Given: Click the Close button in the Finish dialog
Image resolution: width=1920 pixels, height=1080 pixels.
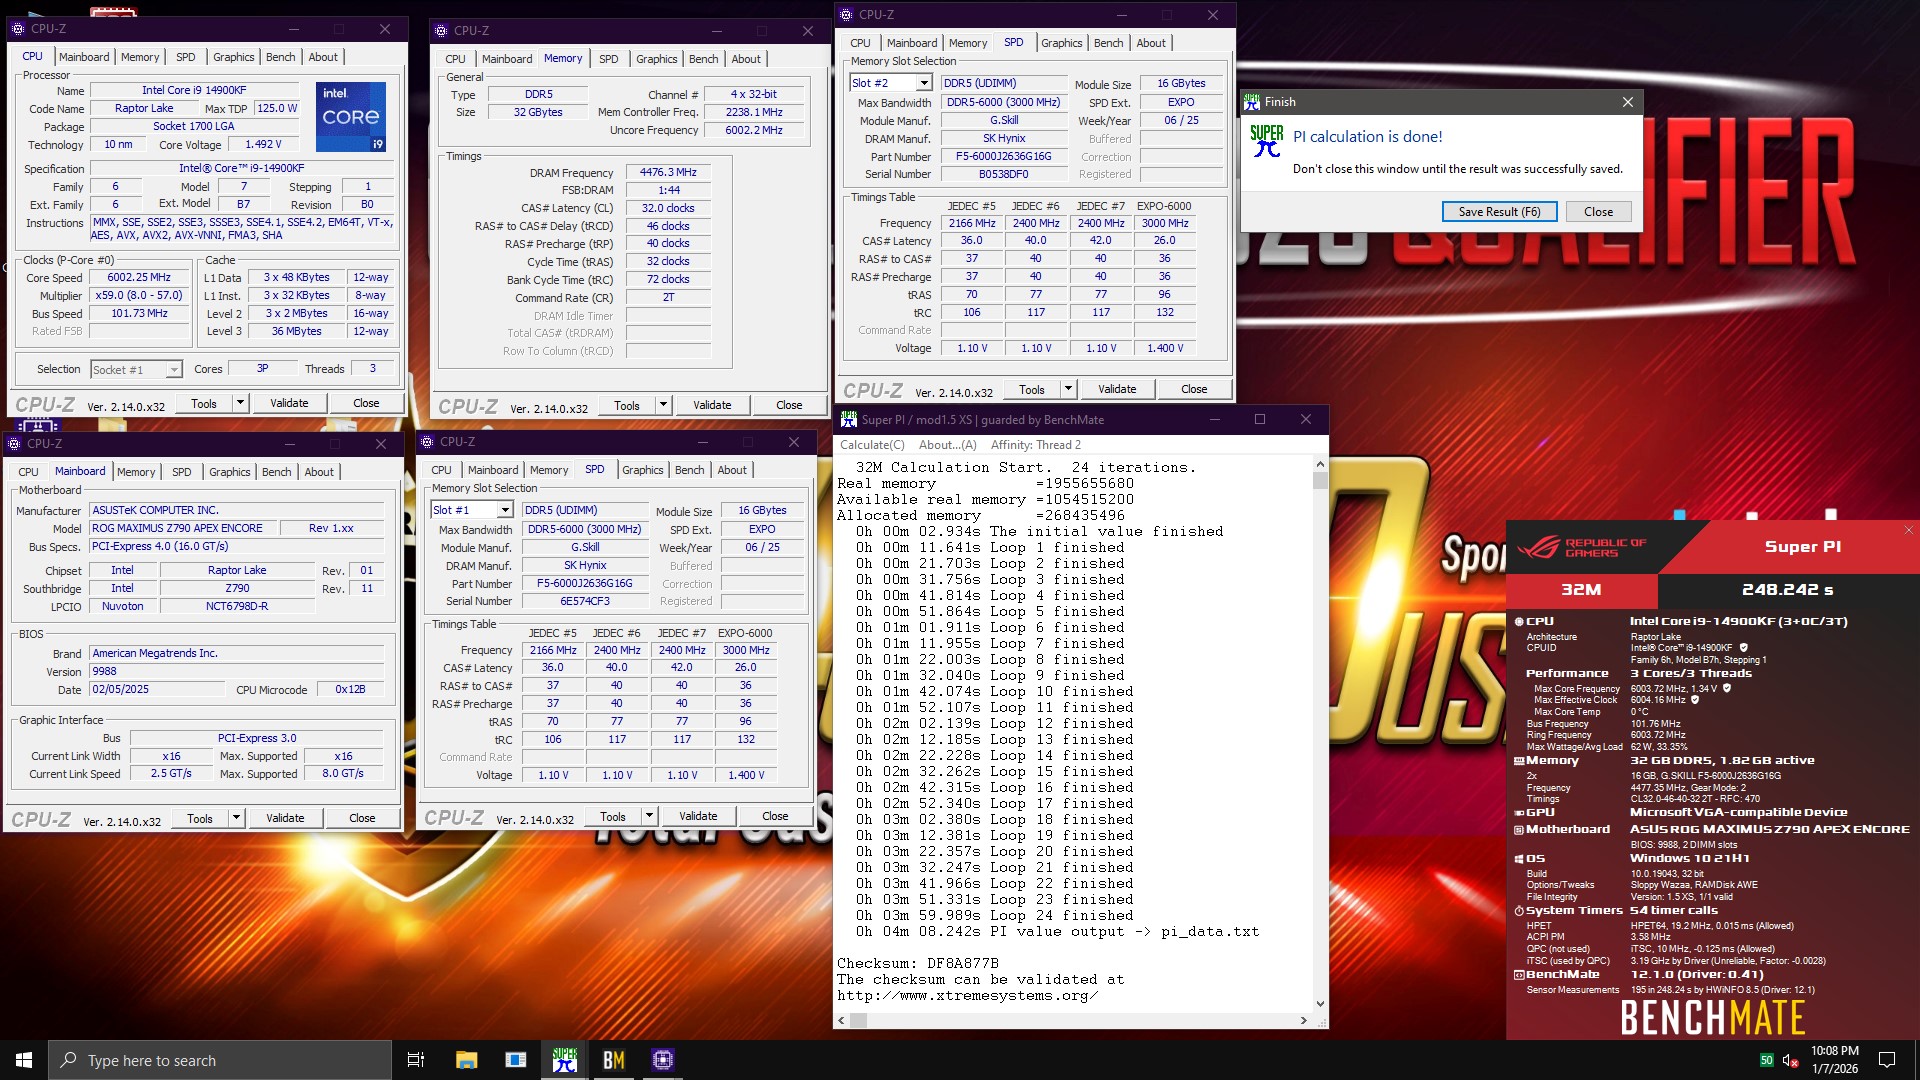Looking at the screenshot, I should 1598,212.
